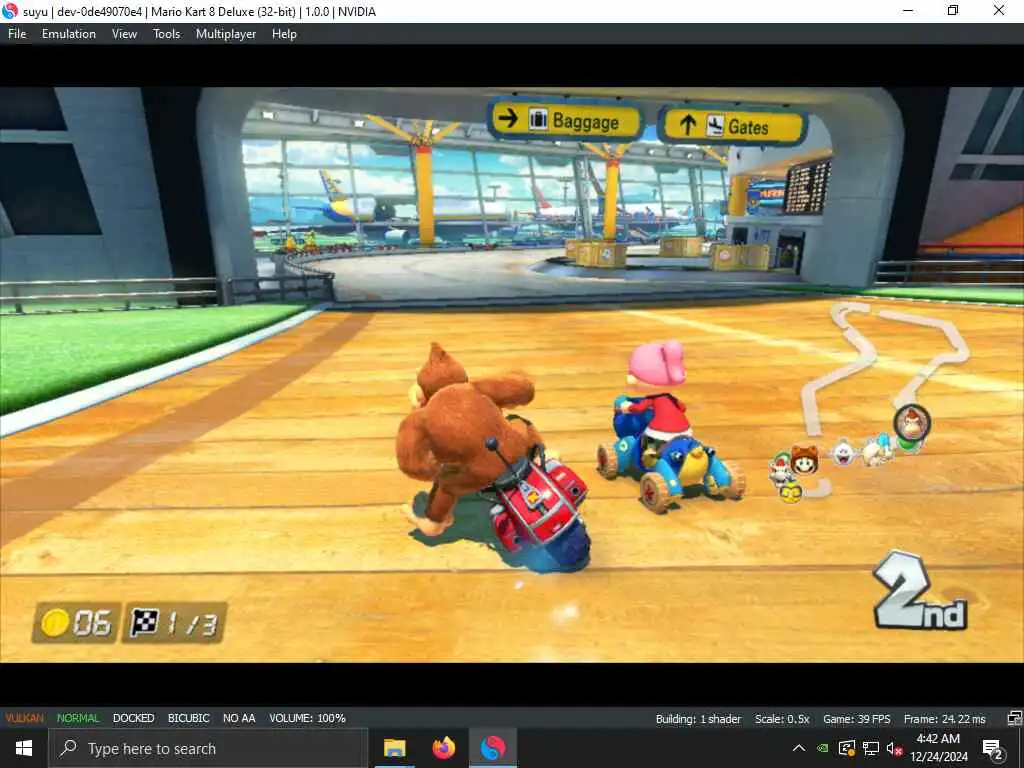This screenshot has height=768, width=1024.
Task: Toggle the NORMAL GPU accuracy setting
Action: click(x=78, y=718)
